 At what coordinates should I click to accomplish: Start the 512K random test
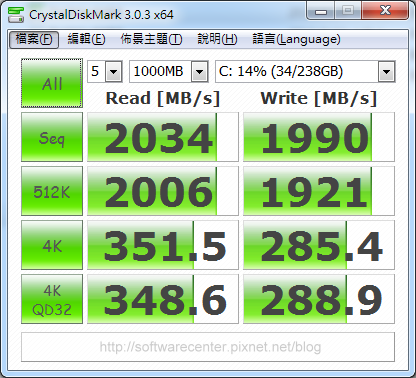(x=52, y=191)
